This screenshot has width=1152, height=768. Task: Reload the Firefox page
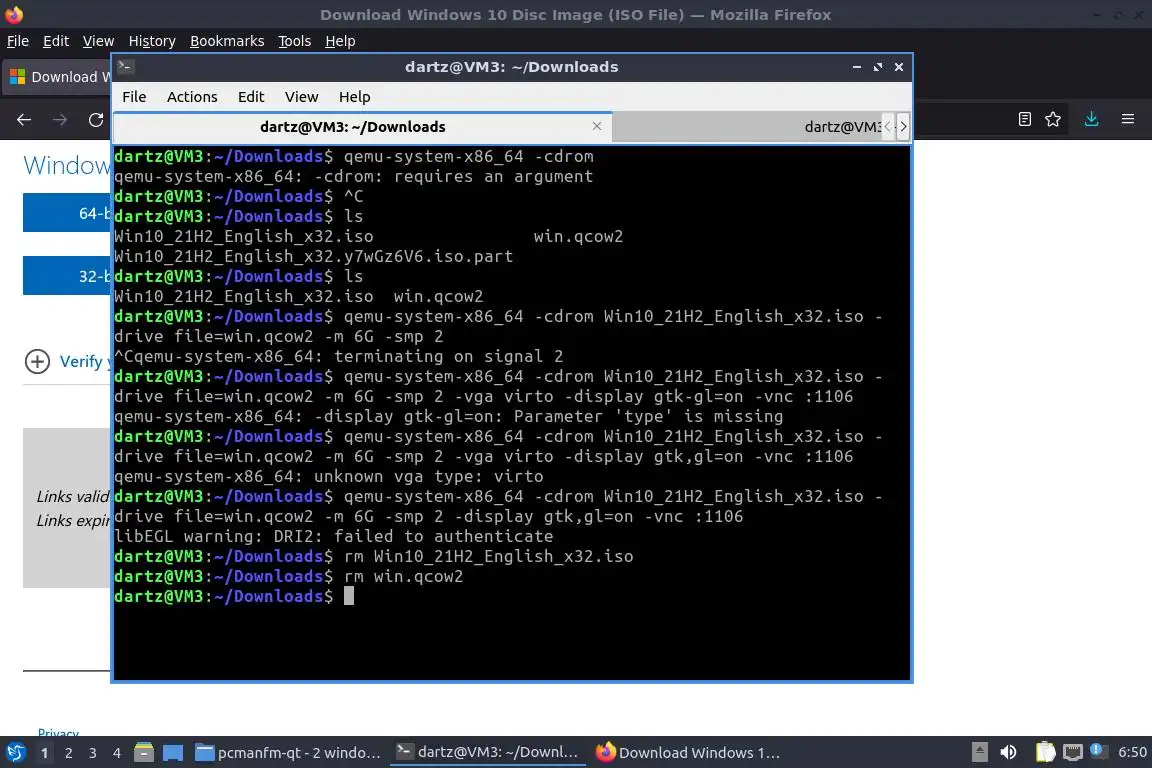pos(96,119)
